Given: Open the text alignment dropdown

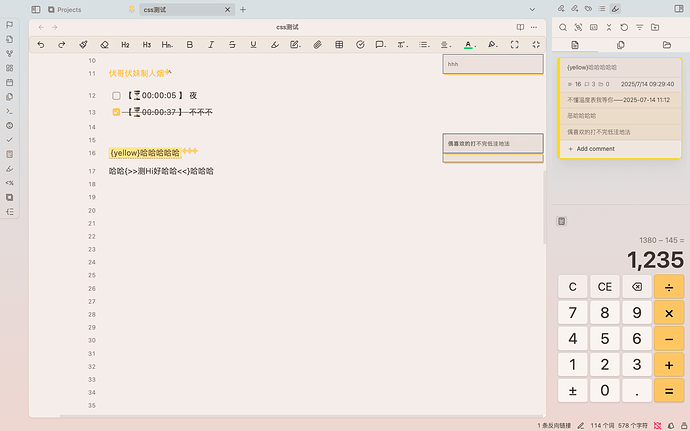Looking at the screenshot, I should 446,44.
